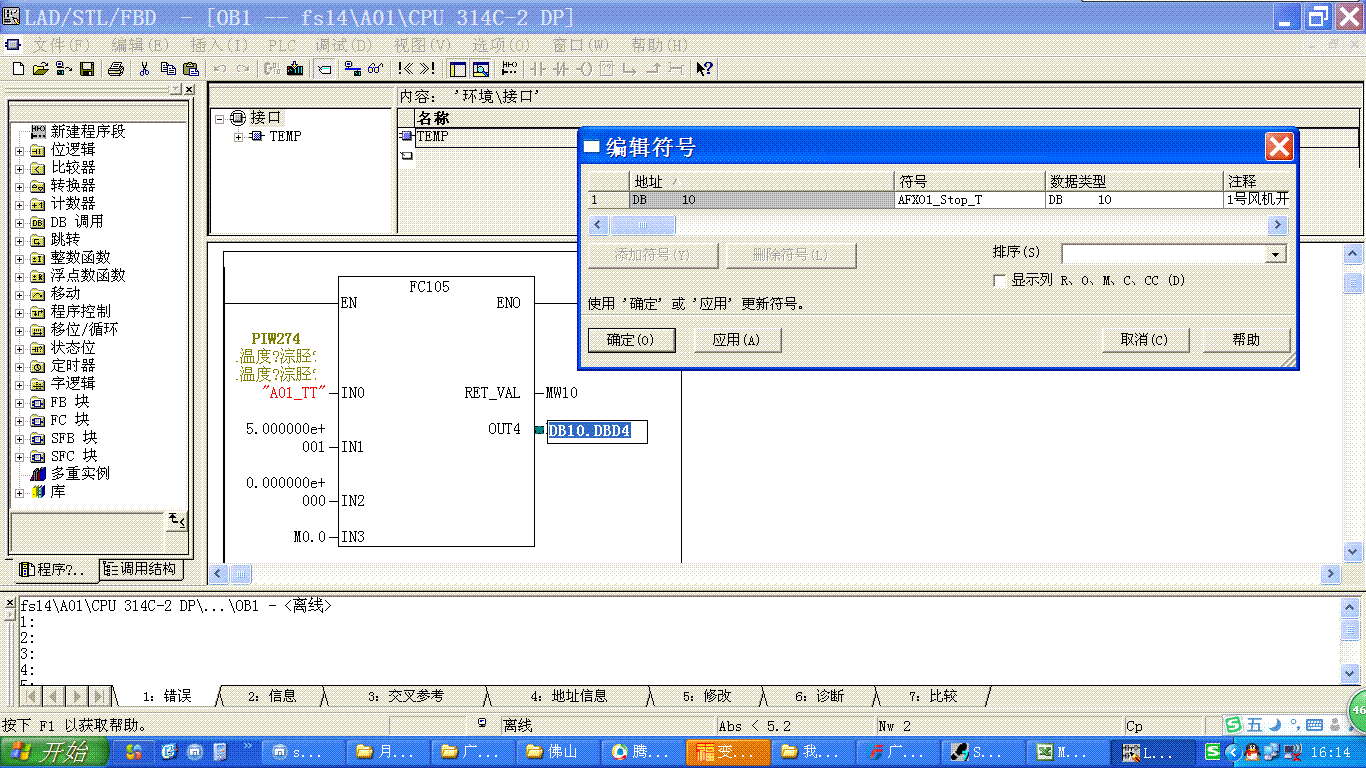The width and height of the screenshot is (1366, 768).
Task: Open the 排序 dropdown list
Action: pos(1274,255)
